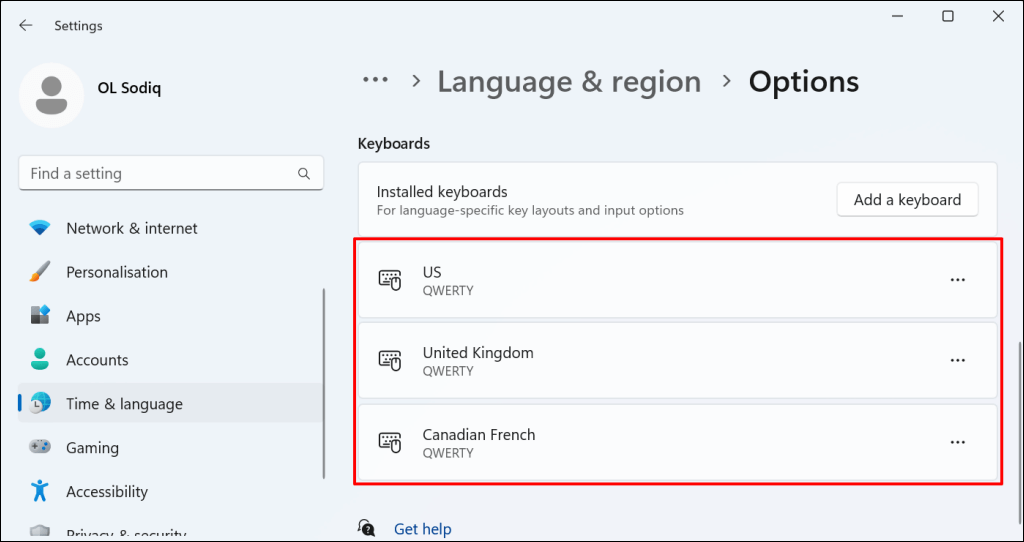Screen dimensions: 1024x542
Task: Click Add a keyboard button
Action: [x=907, y=200]
